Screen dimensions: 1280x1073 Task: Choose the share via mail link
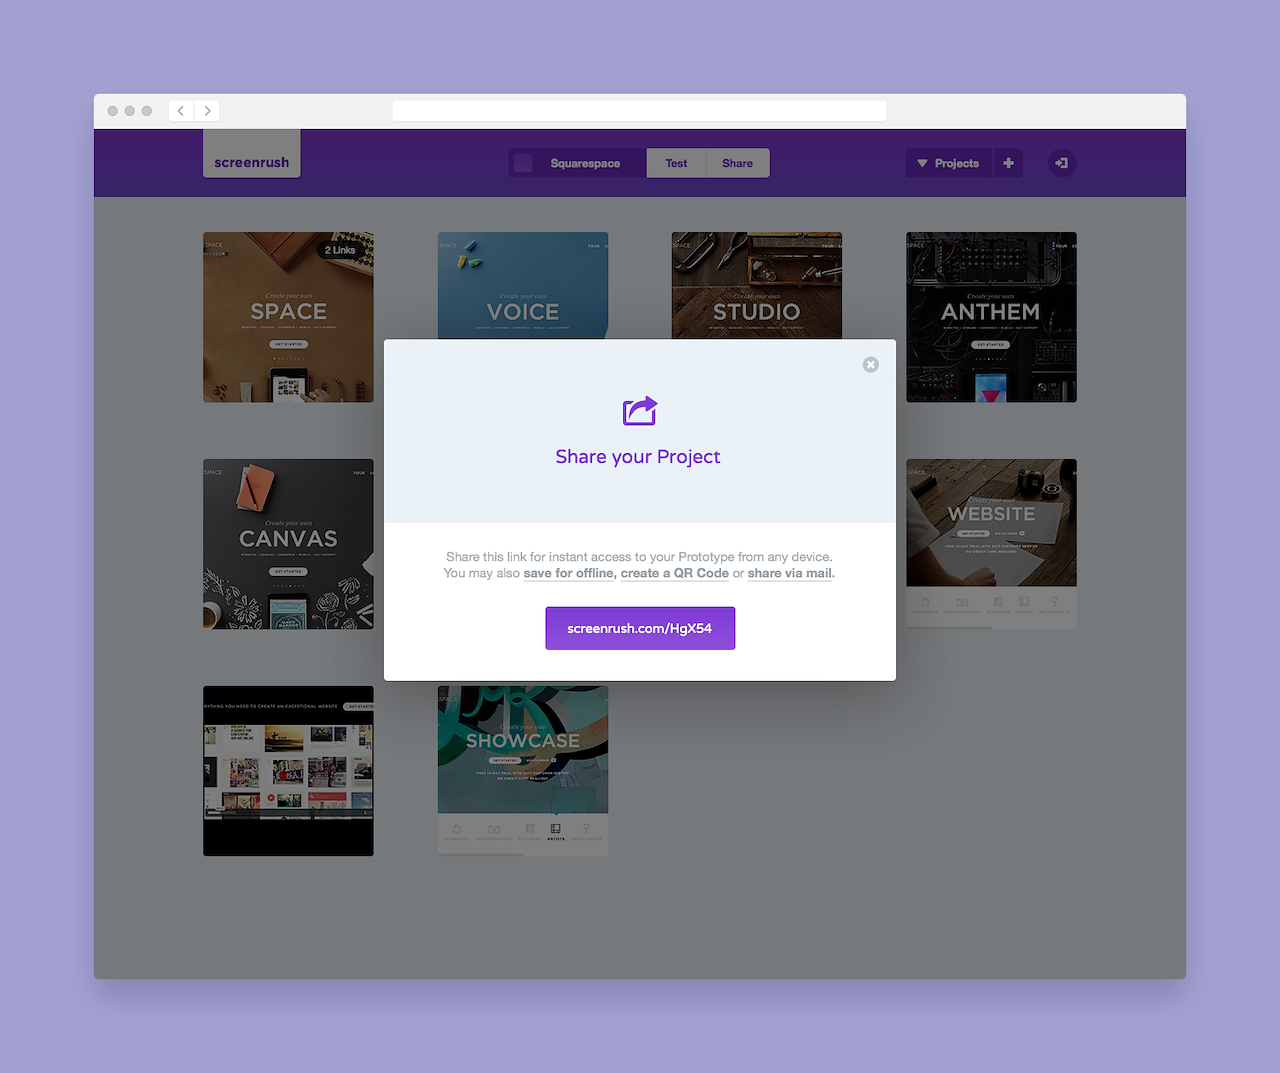tap(790, 573)
